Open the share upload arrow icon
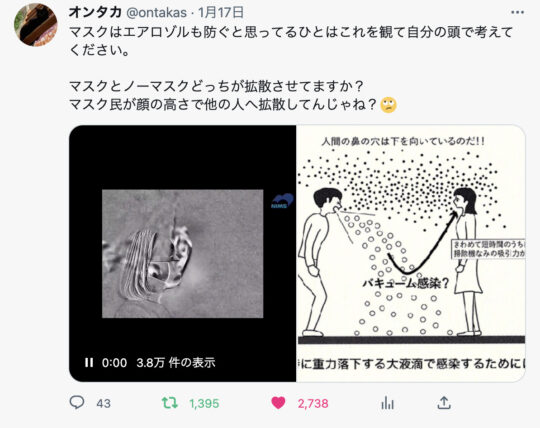This screenshot has height=428, width=540. point(444,402)
